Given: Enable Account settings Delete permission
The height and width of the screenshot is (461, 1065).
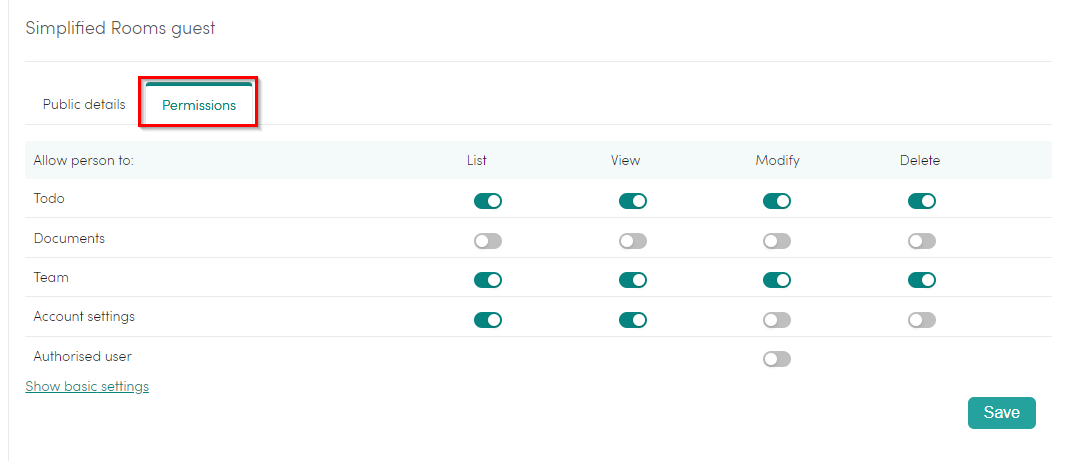Looking at the screenshot, I should tap(922, 320).
